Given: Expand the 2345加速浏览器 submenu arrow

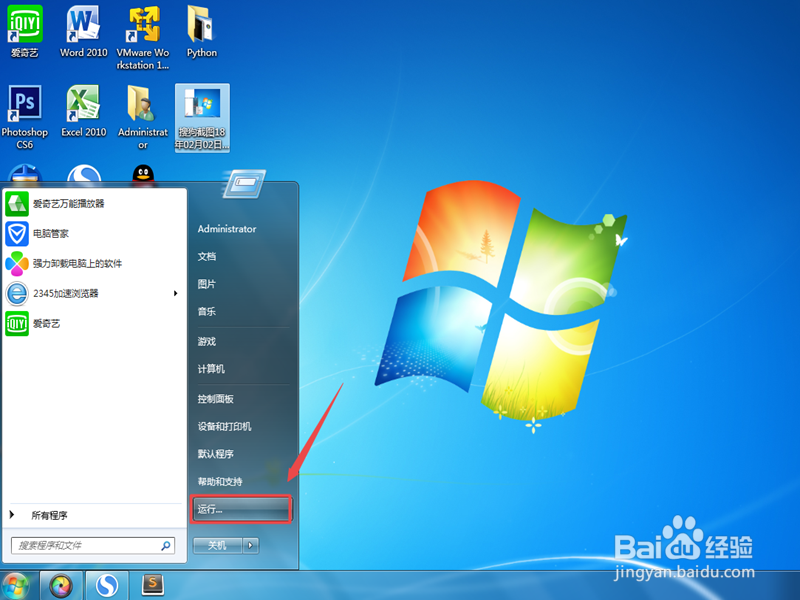Looking at the screenshot, I should pyautogui.click(x=176, y=293).
